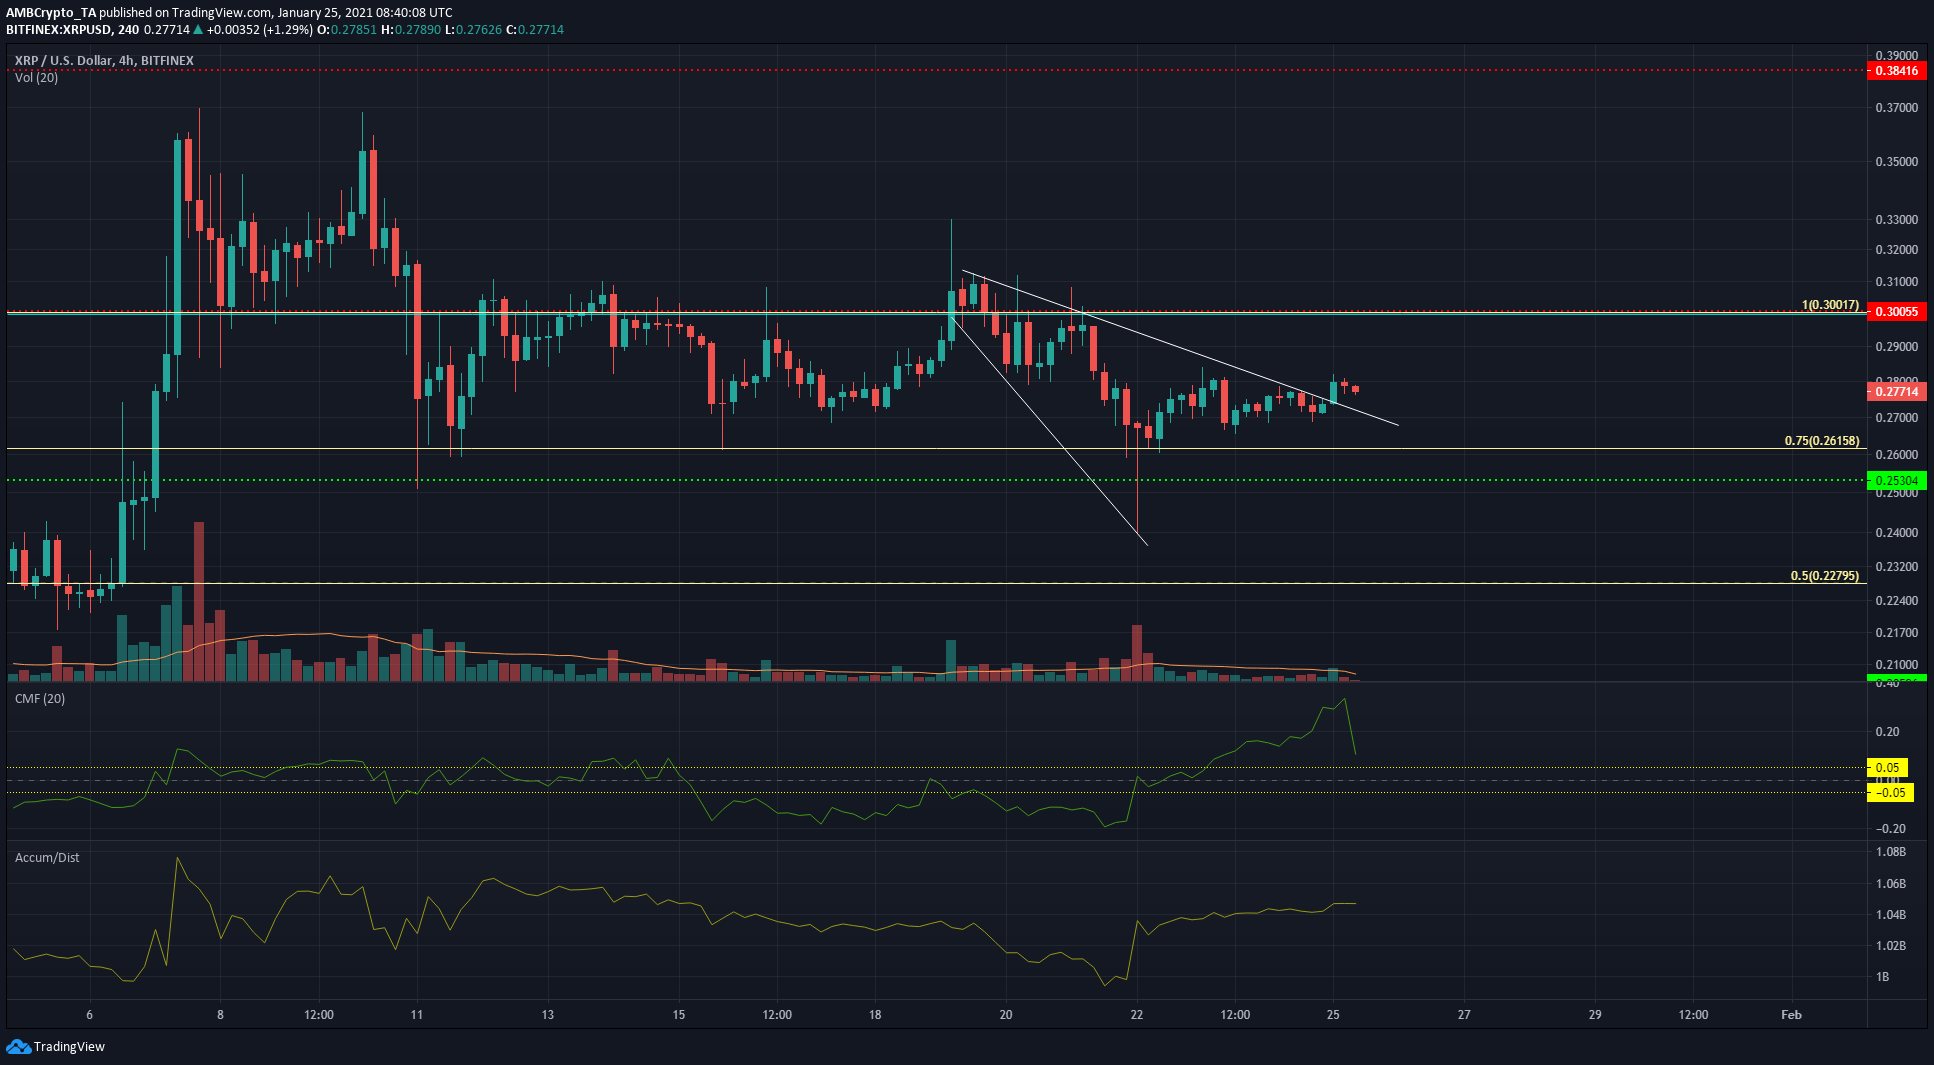
Task: Click the date 20 on time axis
Action: 1006,1015
